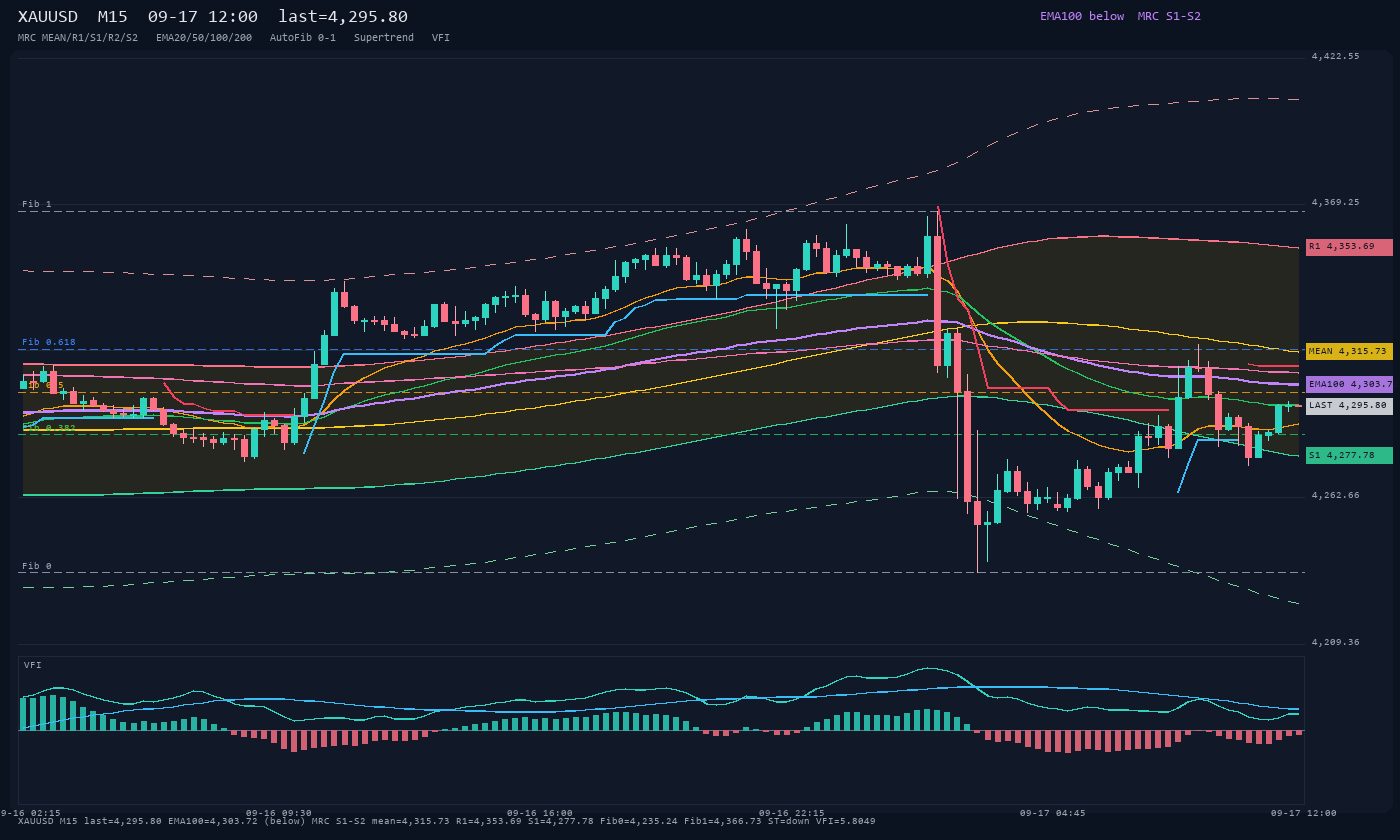
Task: Select the 09-17 04:45 time axis label
Action: (1053, 813)
